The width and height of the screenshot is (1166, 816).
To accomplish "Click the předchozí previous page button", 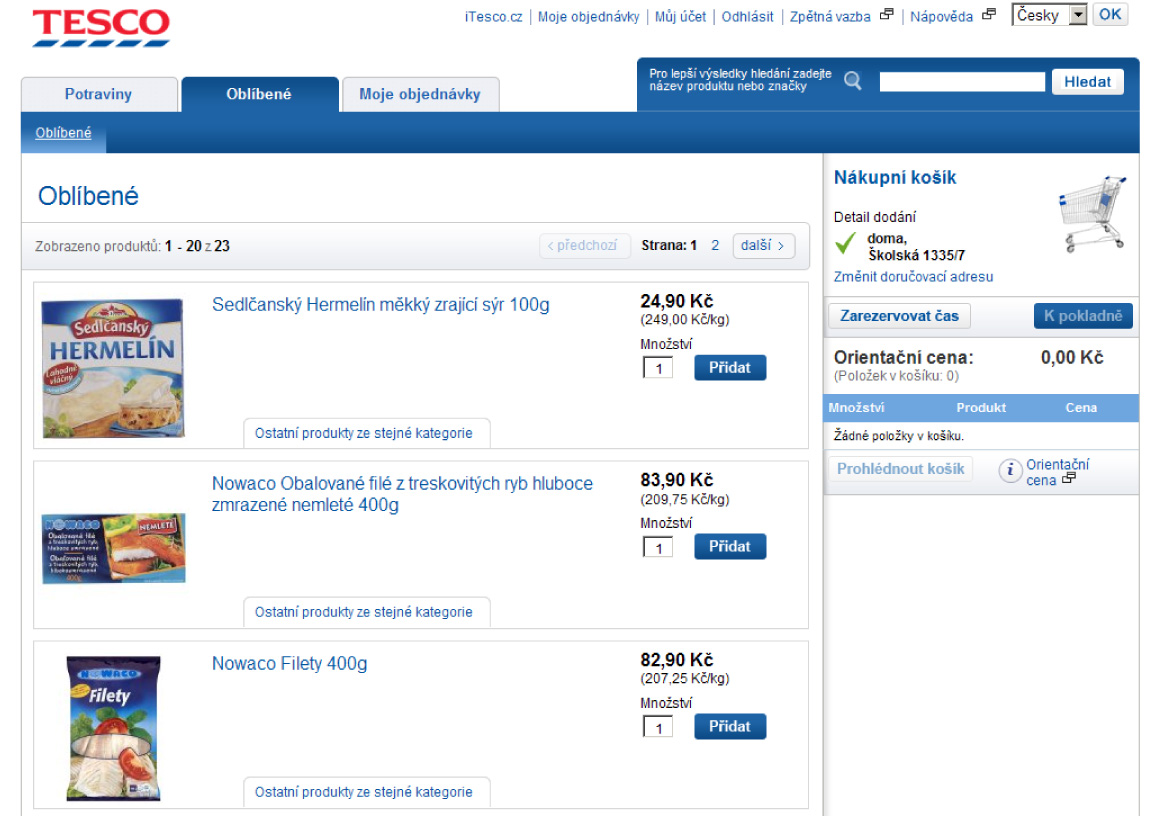I will (584, 245).
